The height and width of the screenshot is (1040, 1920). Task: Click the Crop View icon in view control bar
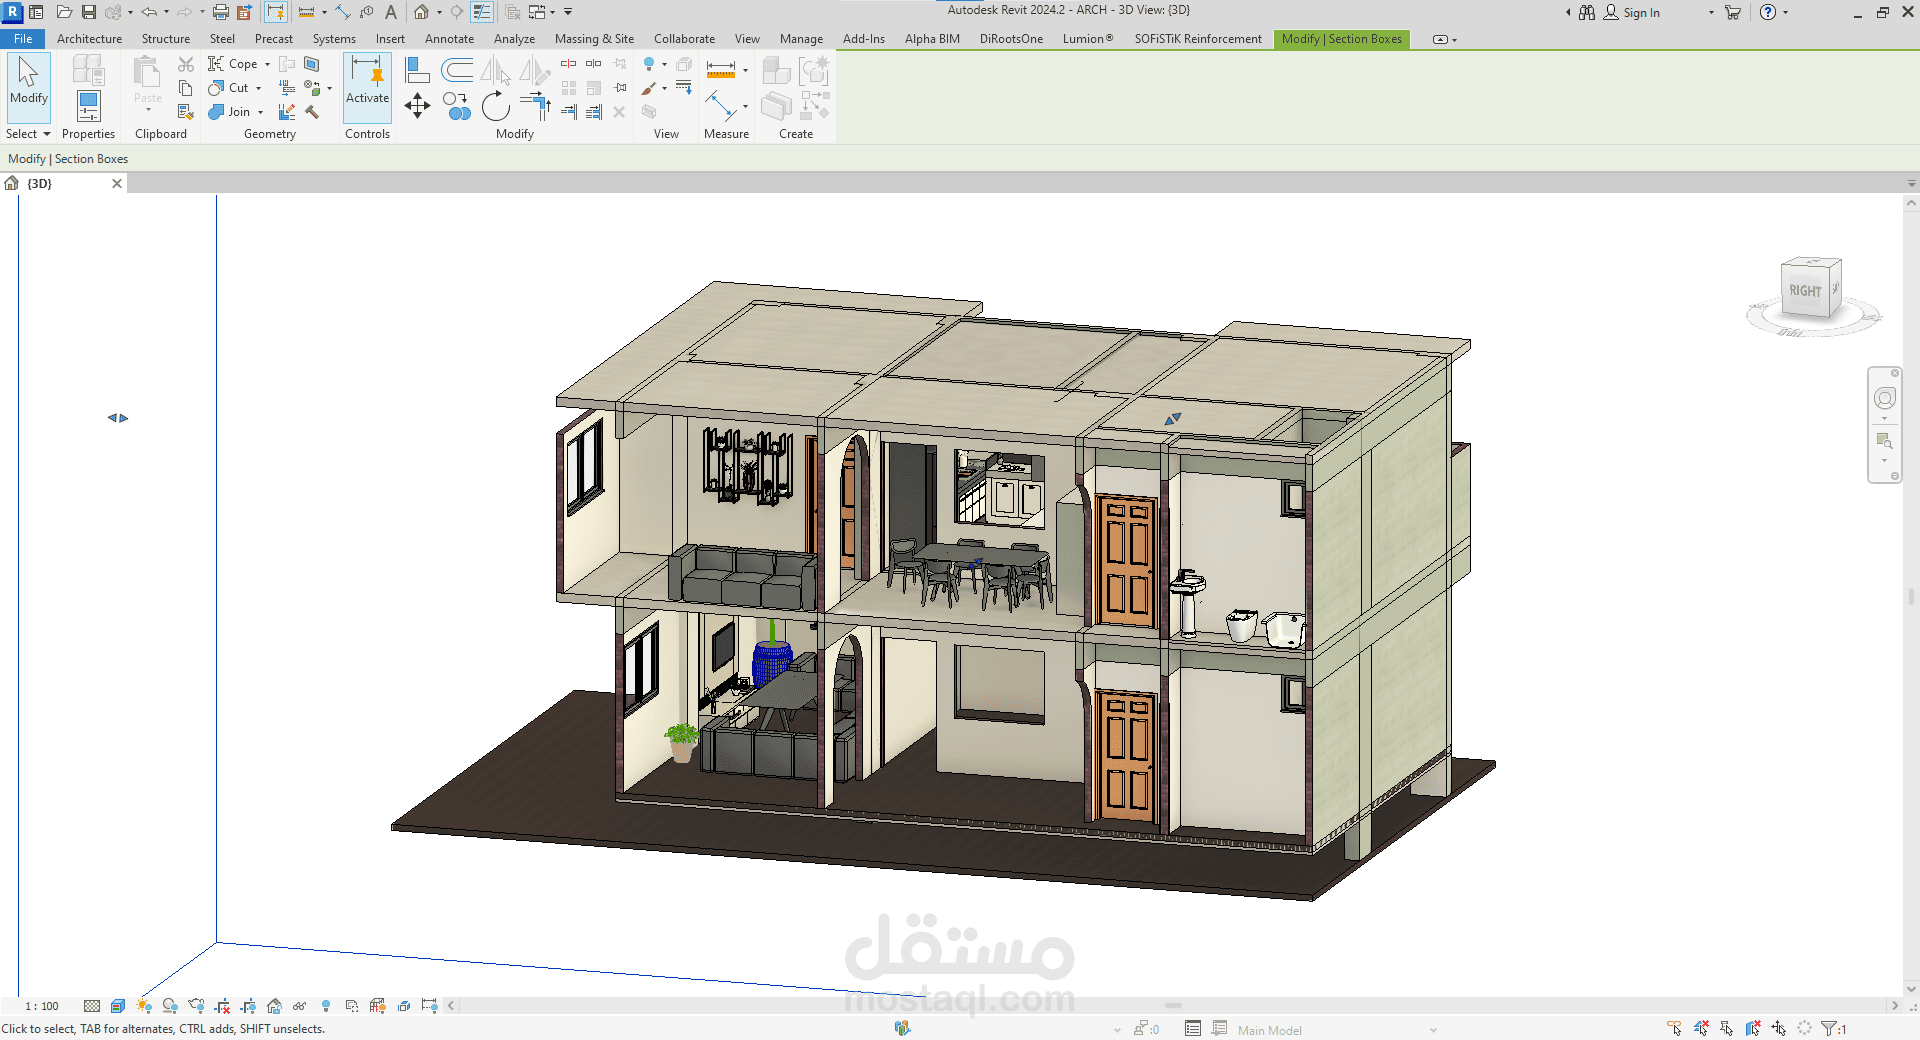pyautogui.click(x=222, y=1006)
